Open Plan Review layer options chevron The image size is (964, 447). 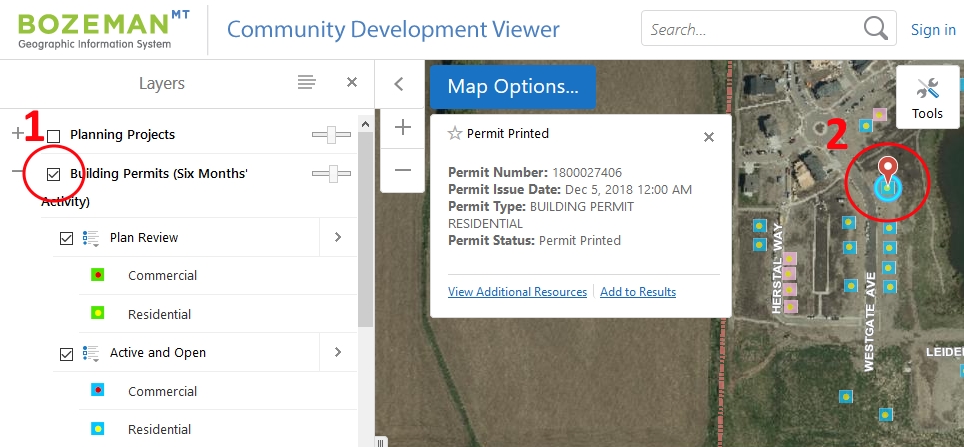[x=337, y=238]
